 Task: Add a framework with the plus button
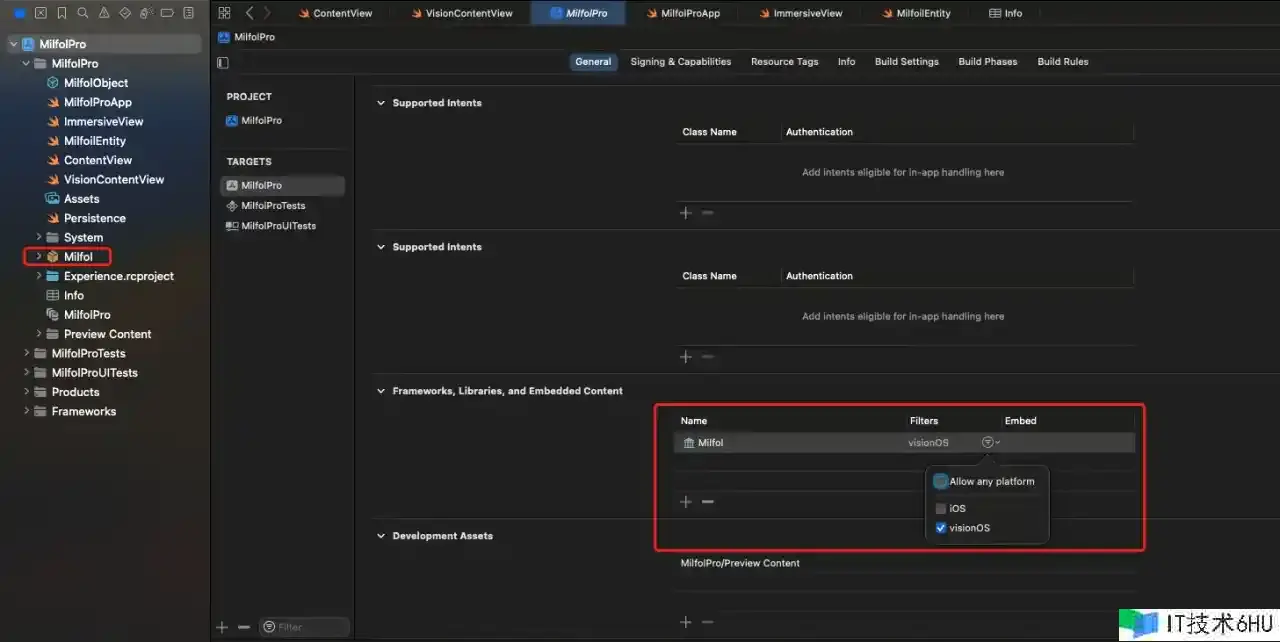tap(686, 502)
